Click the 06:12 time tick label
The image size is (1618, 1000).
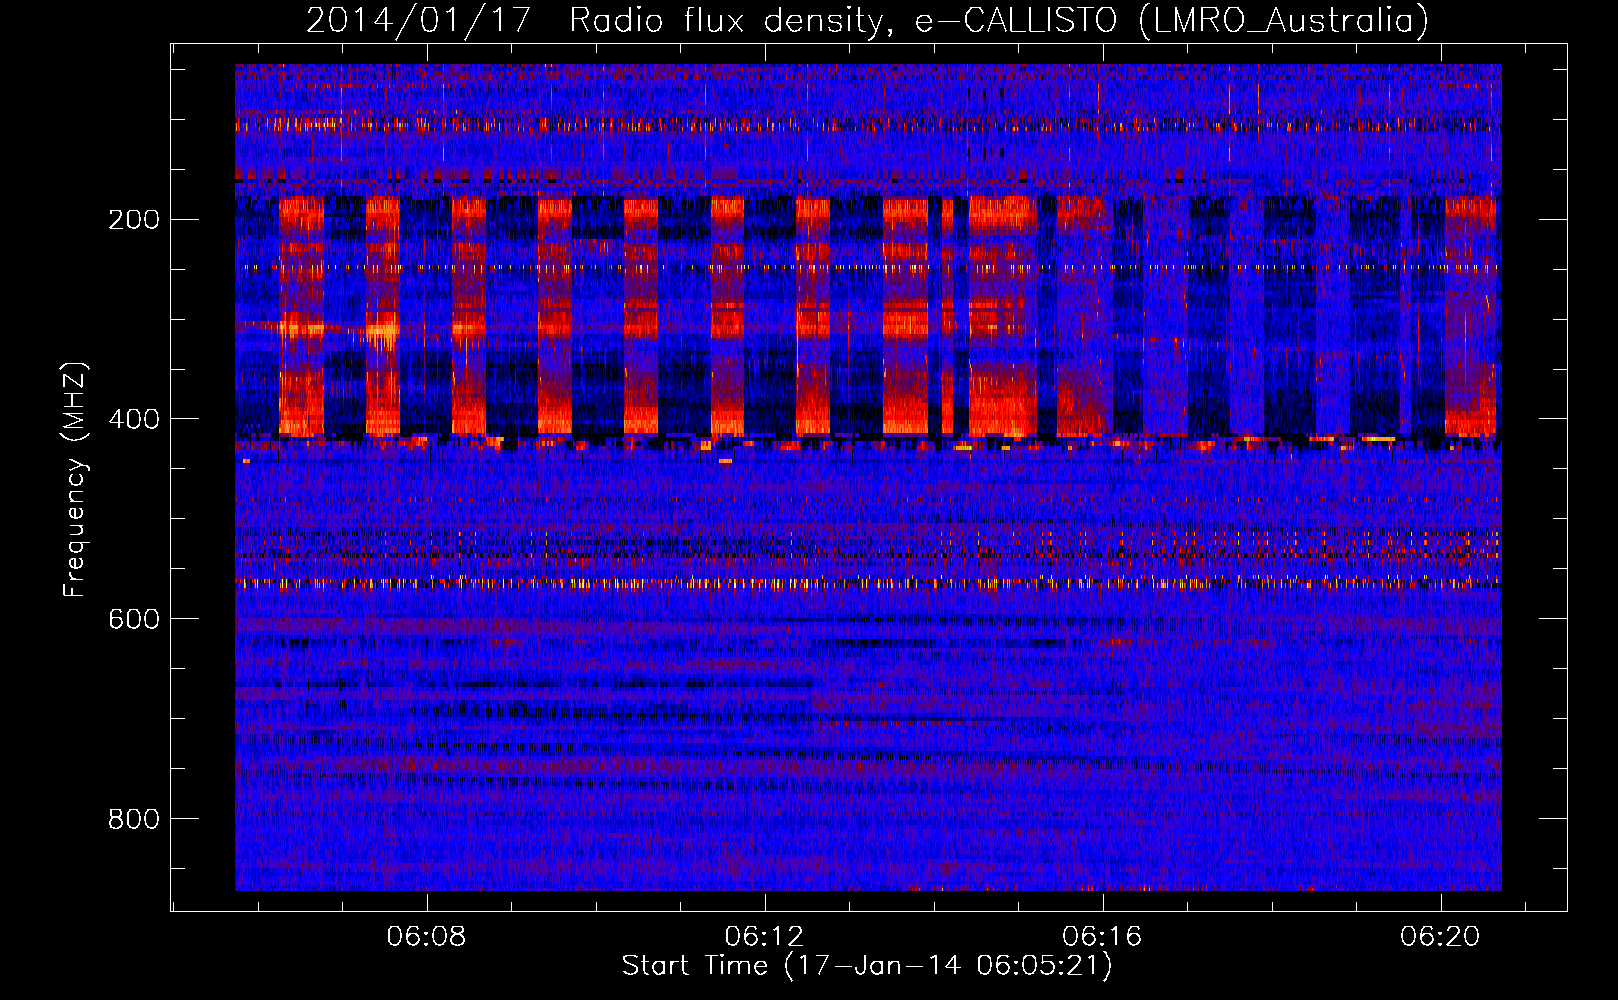point(765,937)
